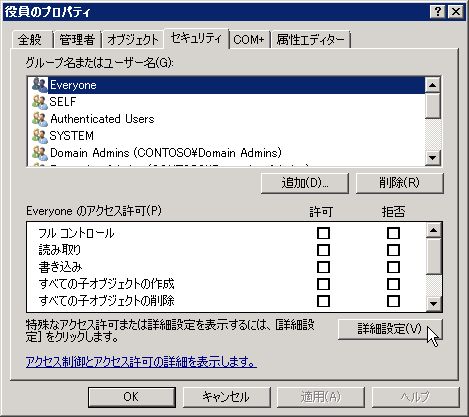
Task: Click permissions list scrollbar down arrow
Action: [x=434, y=303]
